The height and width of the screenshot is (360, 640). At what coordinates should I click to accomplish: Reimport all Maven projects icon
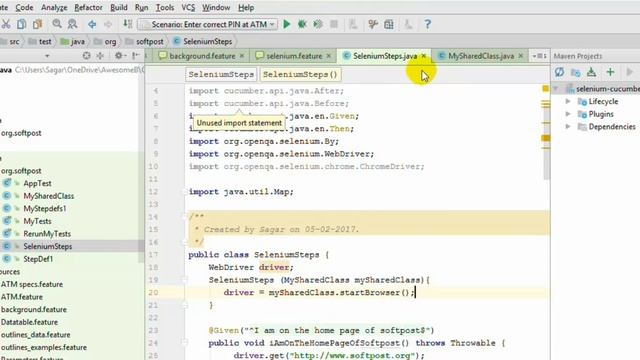coord(559,73)
